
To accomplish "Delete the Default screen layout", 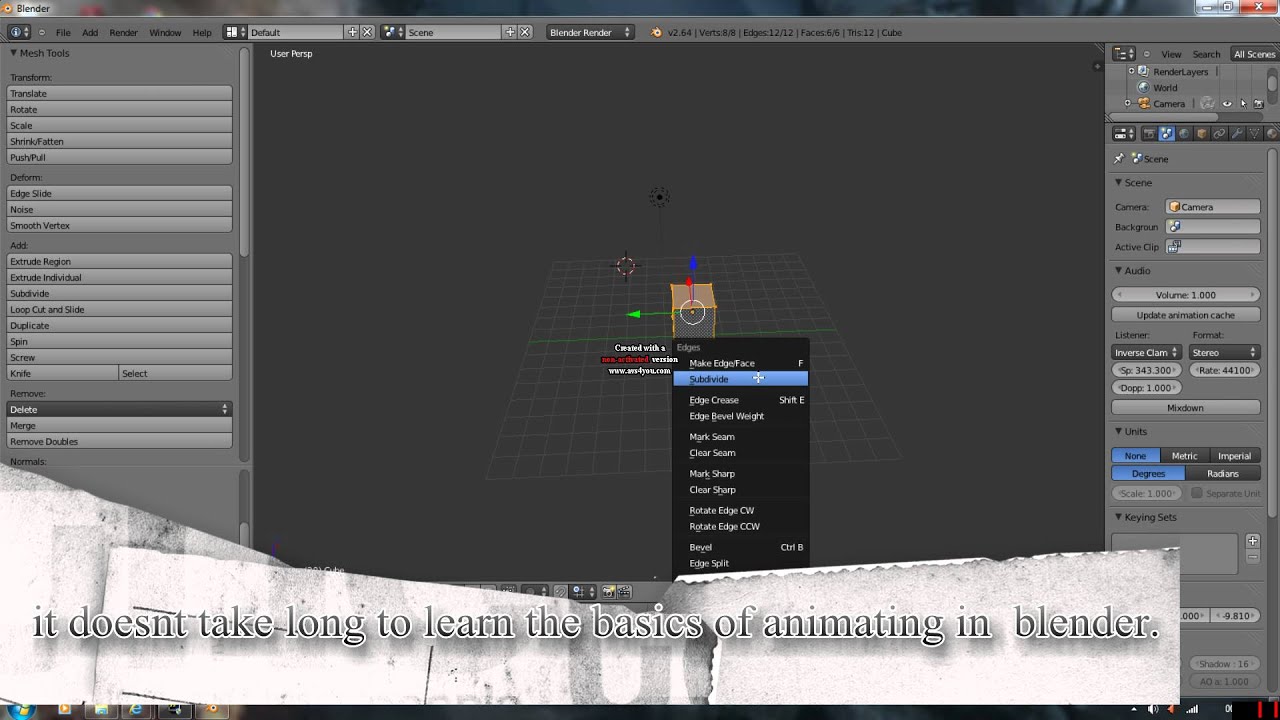I will [367, 32].
